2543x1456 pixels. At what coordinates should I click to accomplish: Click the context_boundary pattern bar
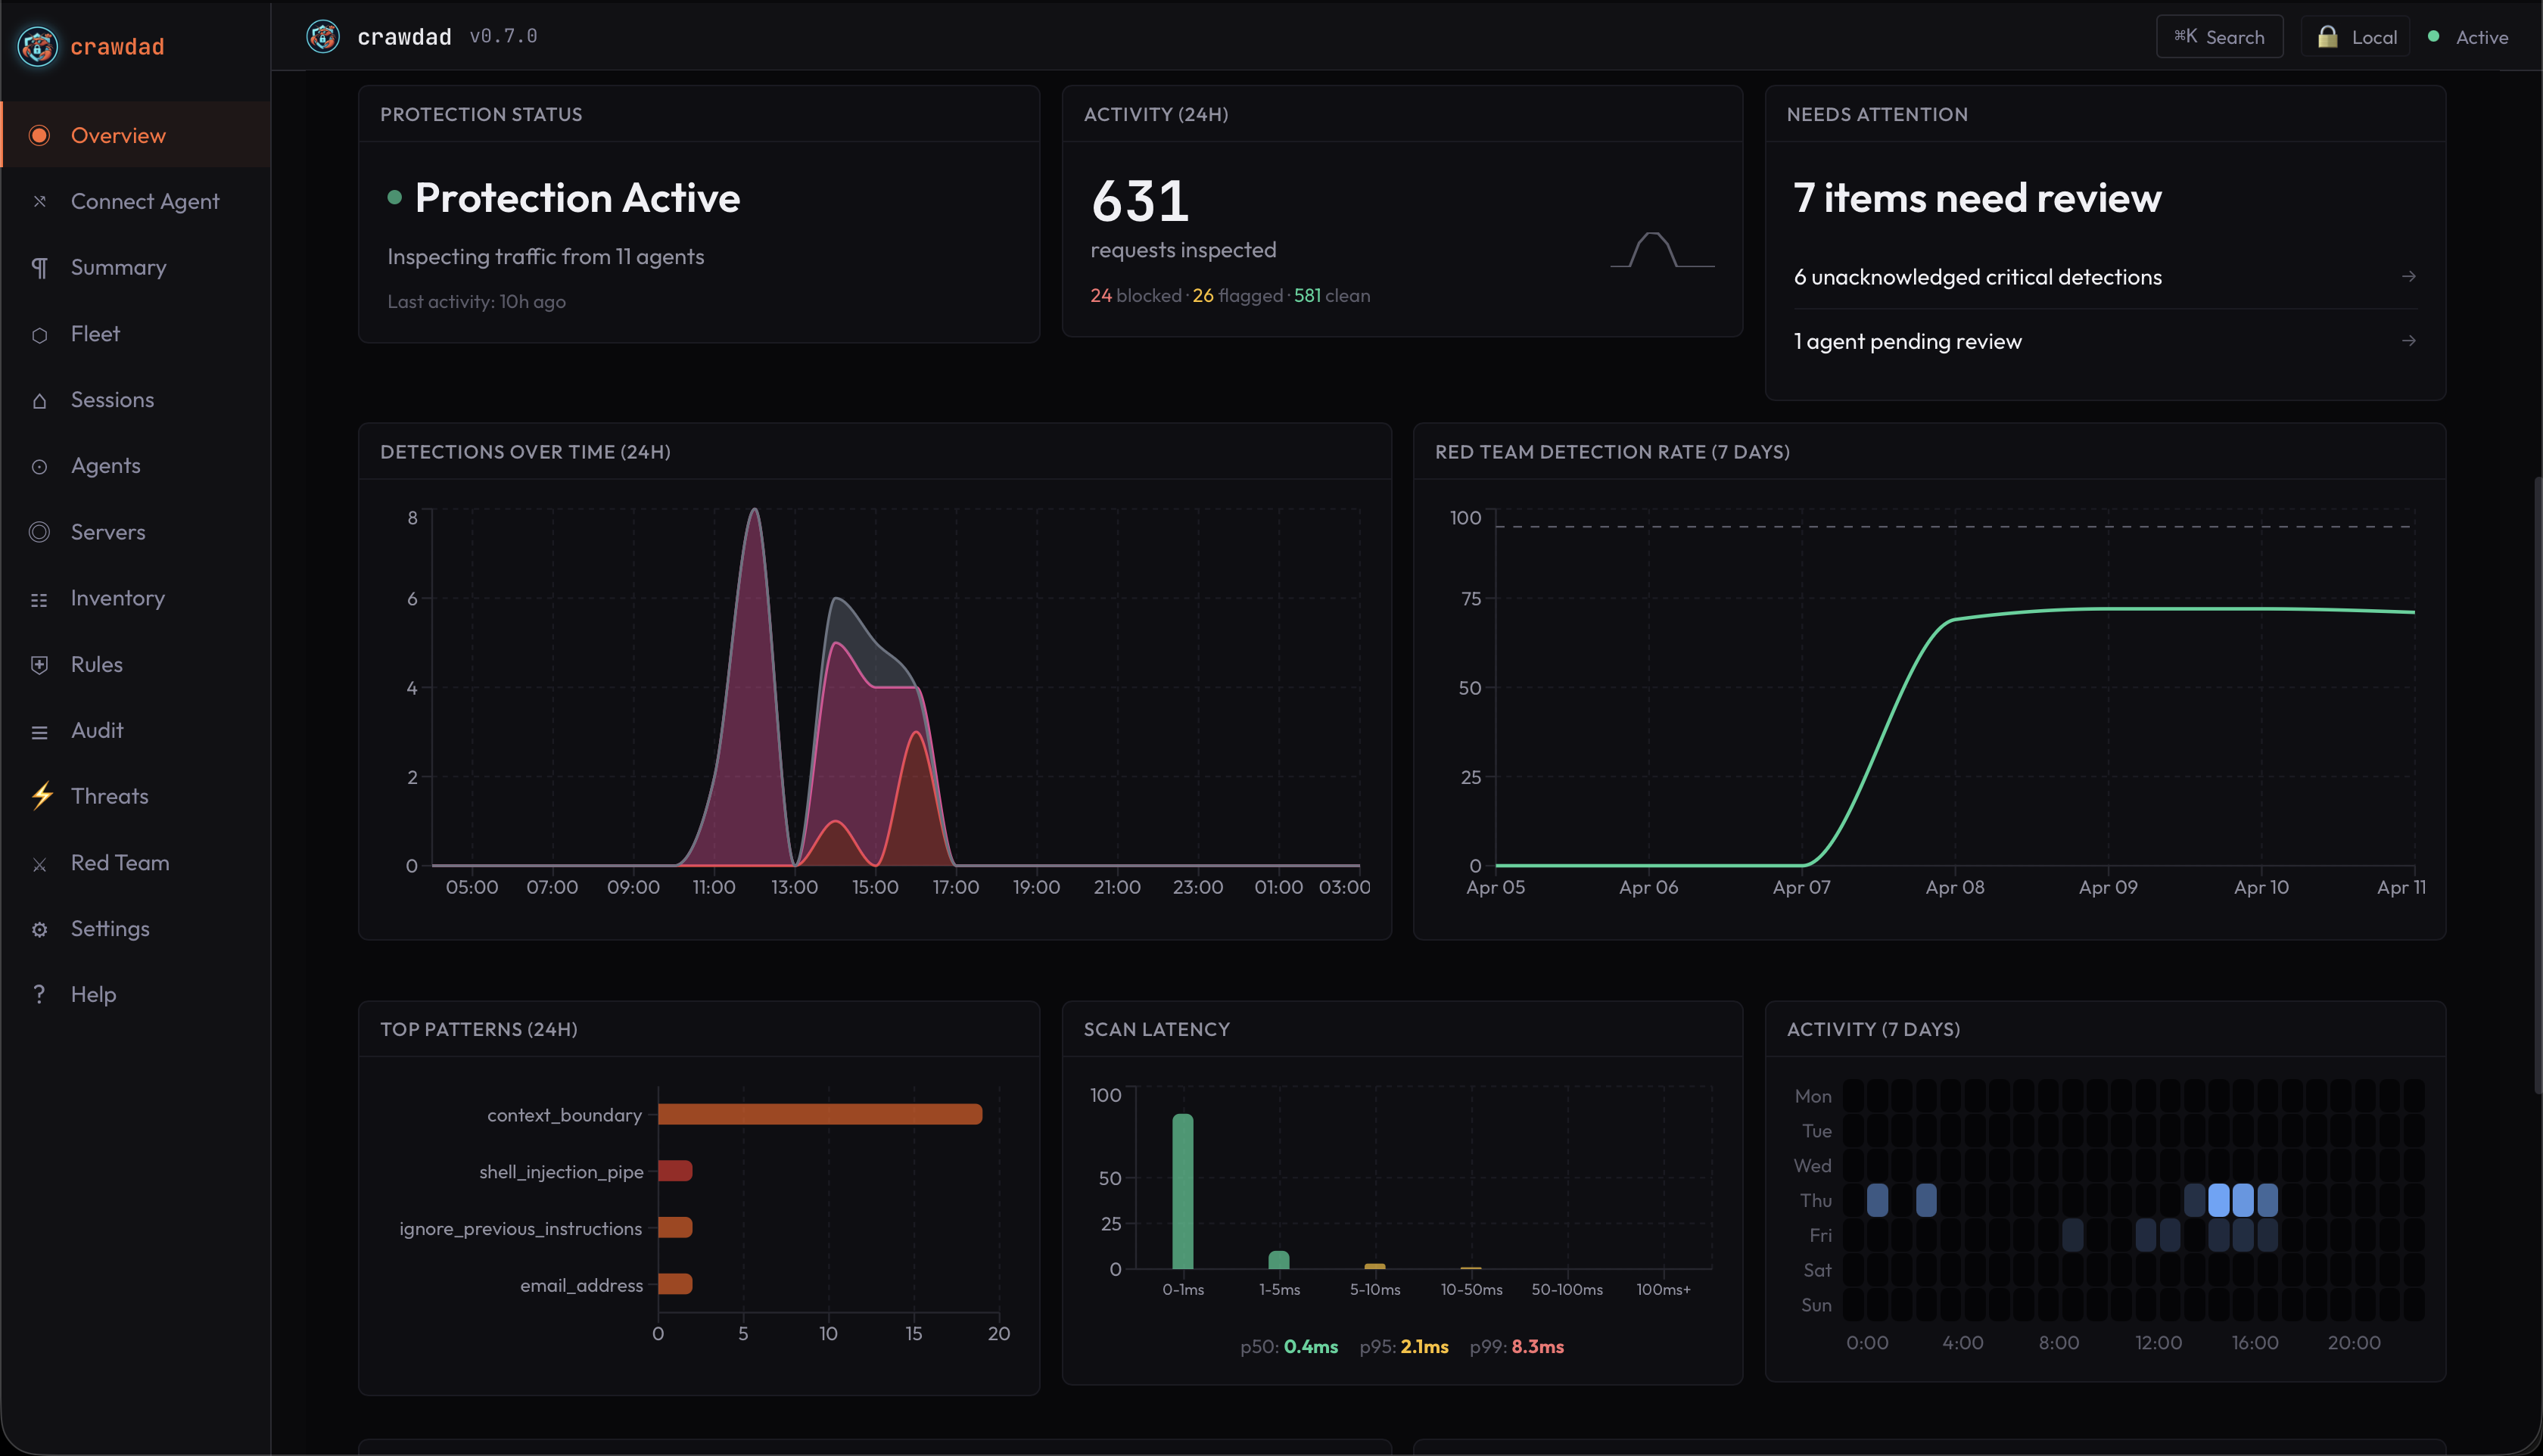coord(820,1114)
